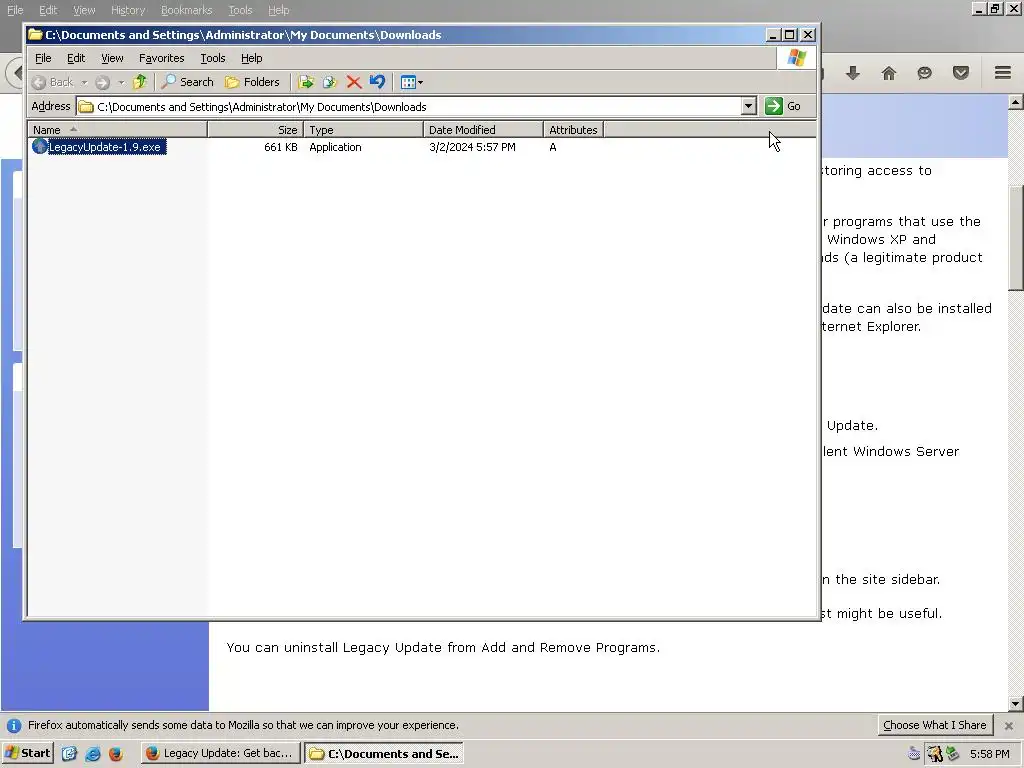This screenshot has width=1024, height=768.
Task: Click Firefox page scrollbar up arrow
Action: point(1015,102)
